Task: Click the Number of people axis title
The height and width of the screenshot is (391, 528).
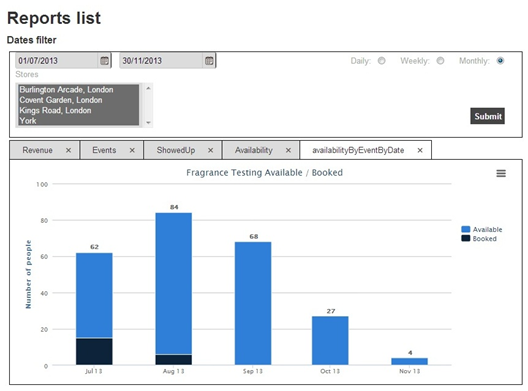Action: pos(28,274)
